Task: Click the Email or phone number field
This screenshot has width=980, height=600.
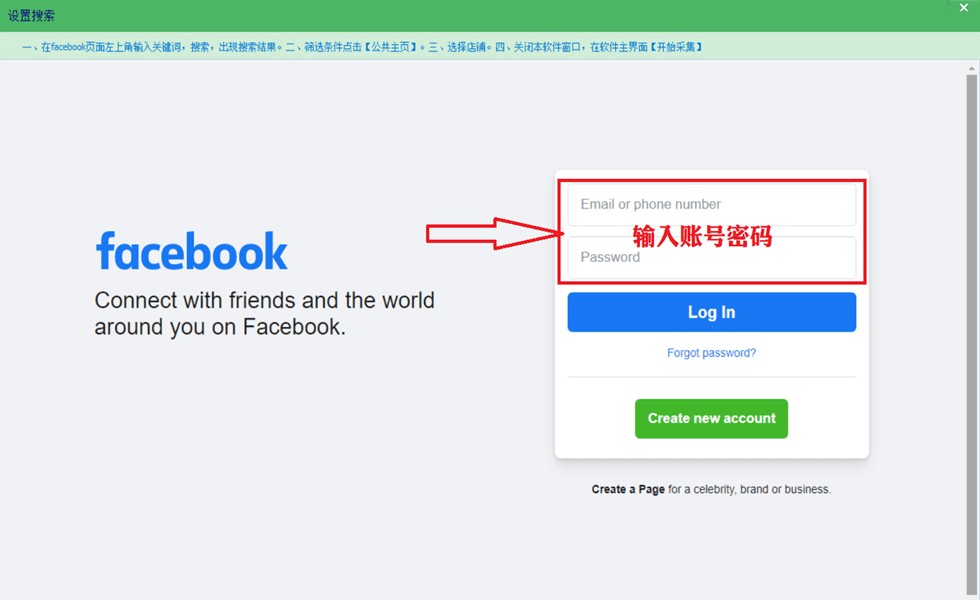Action: (x=711, y=204)
